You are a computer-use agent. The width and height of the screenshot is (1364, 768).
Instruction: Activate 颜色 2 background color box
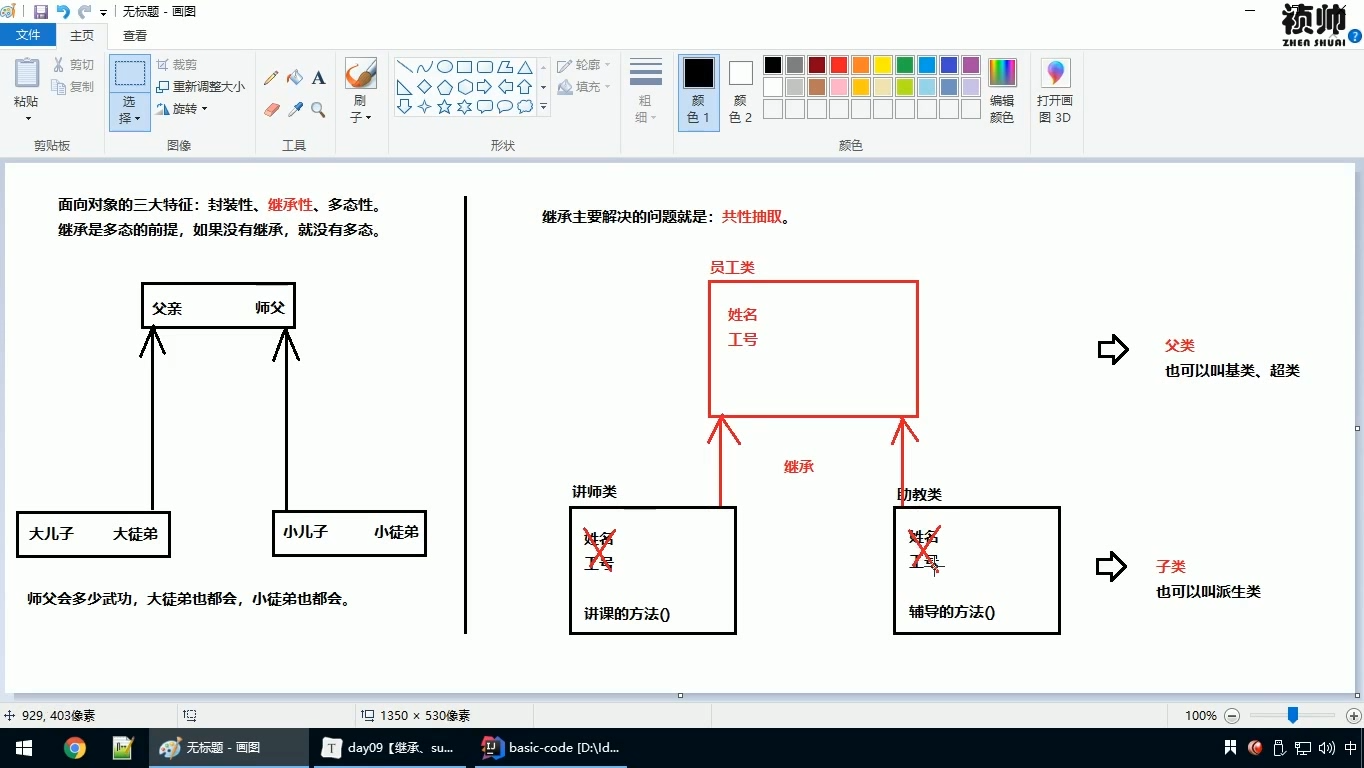pos(741,92)
